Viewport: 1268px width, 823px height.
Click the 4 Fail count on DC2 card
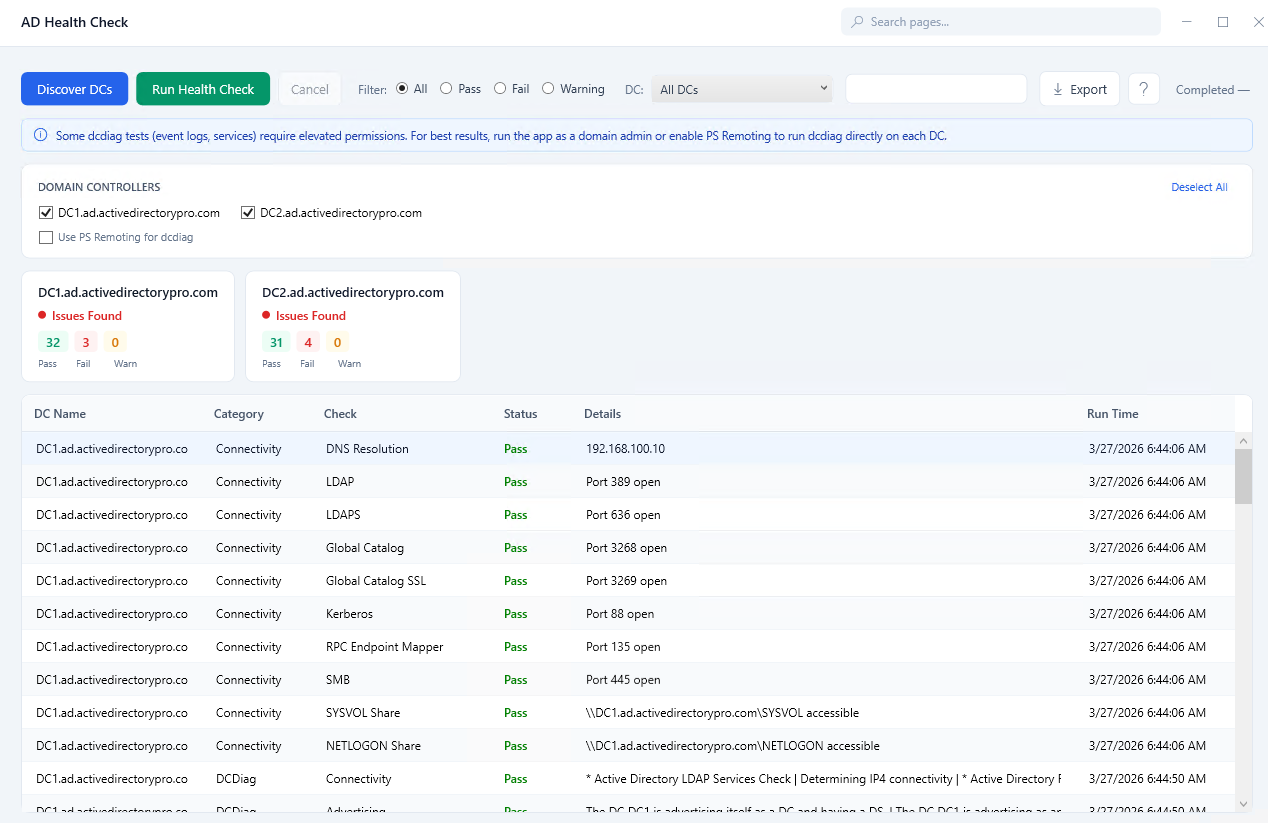pyautogui.click(x=308, y=342)
